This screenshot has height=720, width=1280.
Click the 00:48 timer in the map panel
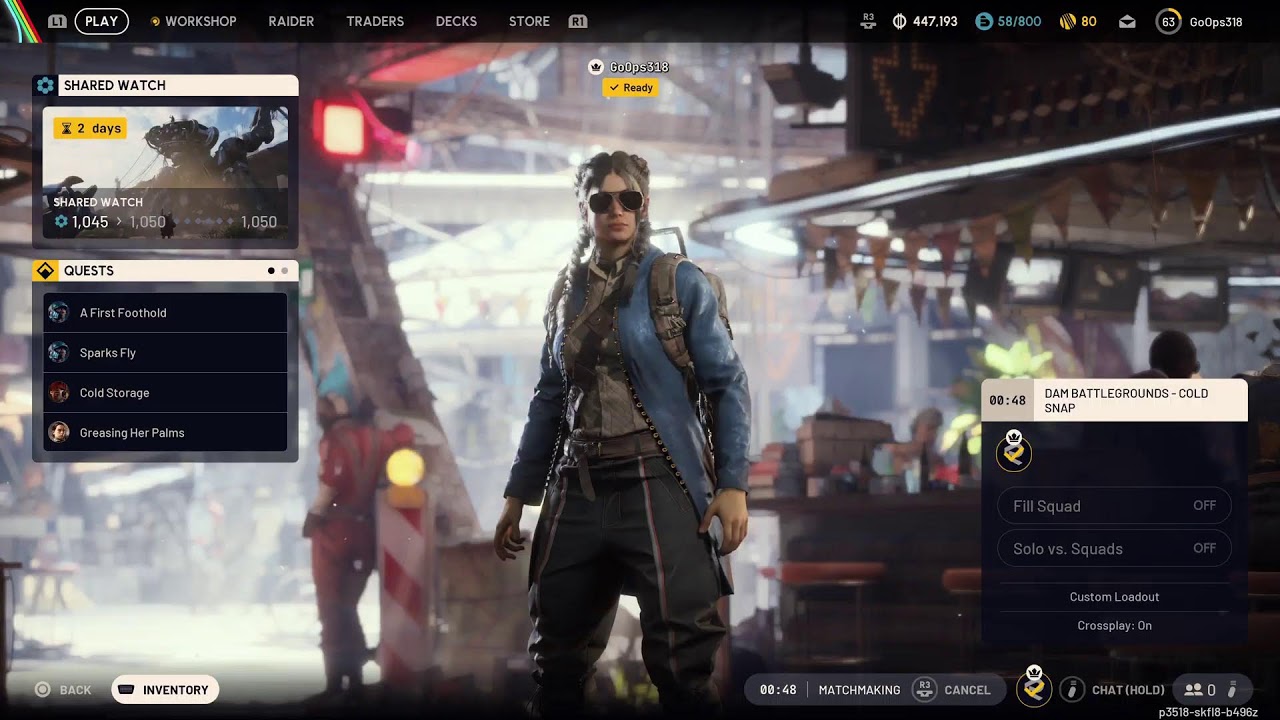click(1007, 400)
